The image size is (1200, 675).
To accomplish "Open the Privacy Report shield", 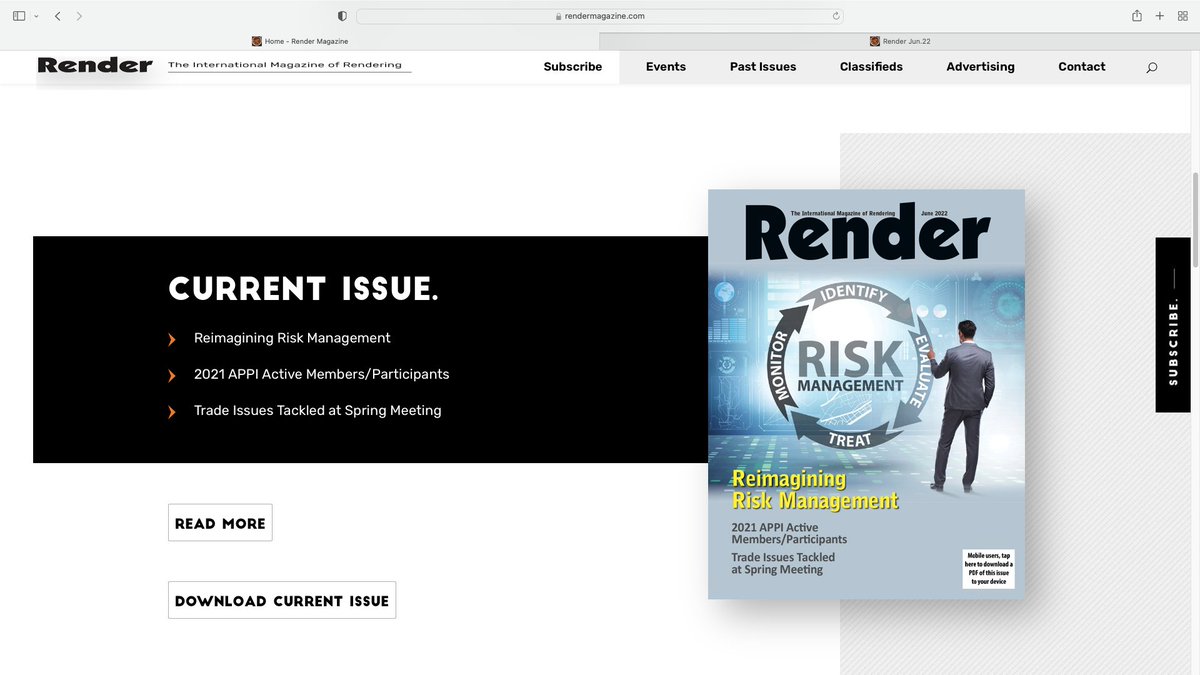I will [x=341, y=15].
